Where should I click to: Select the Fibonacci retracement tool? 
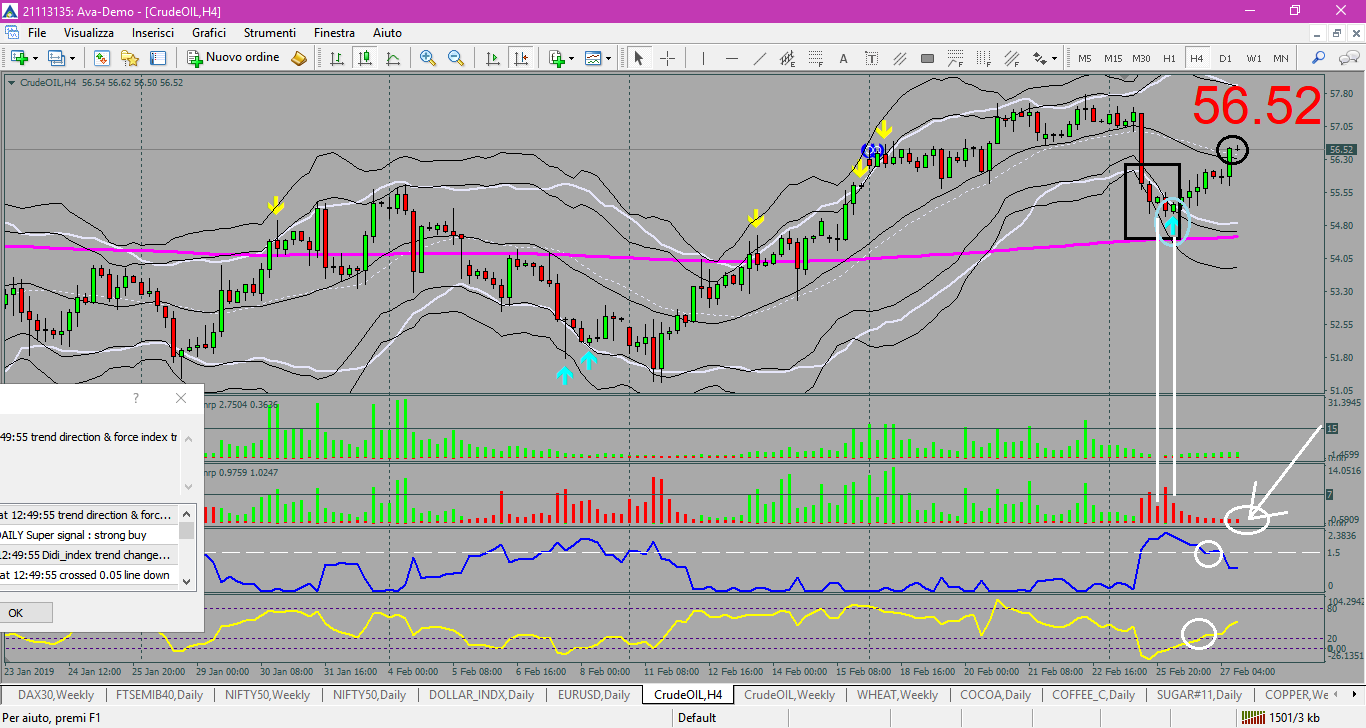click(815, 58)
